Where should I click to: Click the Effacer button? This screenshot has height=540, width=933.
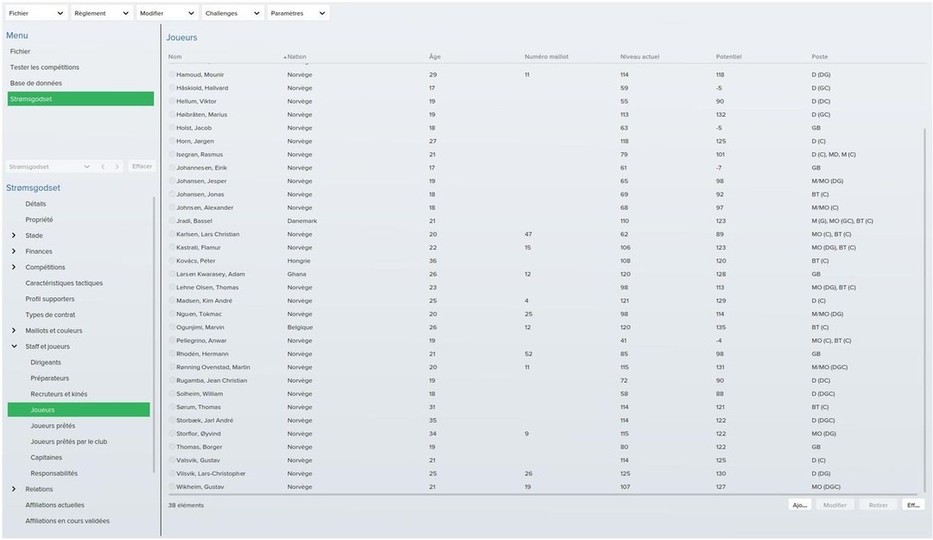coord(142,166)
